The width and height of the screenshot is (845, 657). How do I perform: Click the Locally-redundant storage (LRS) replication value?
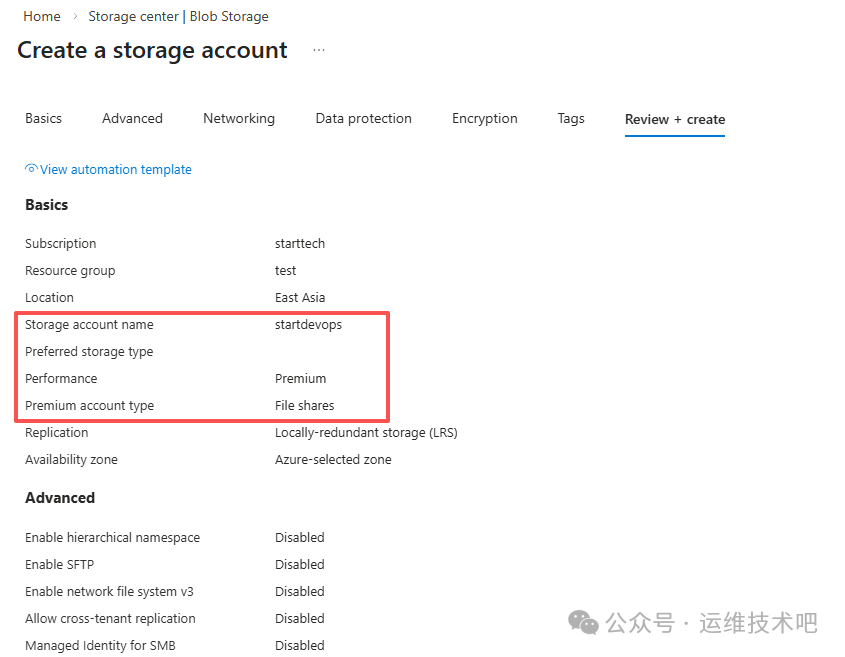click(x=366, y=433)
